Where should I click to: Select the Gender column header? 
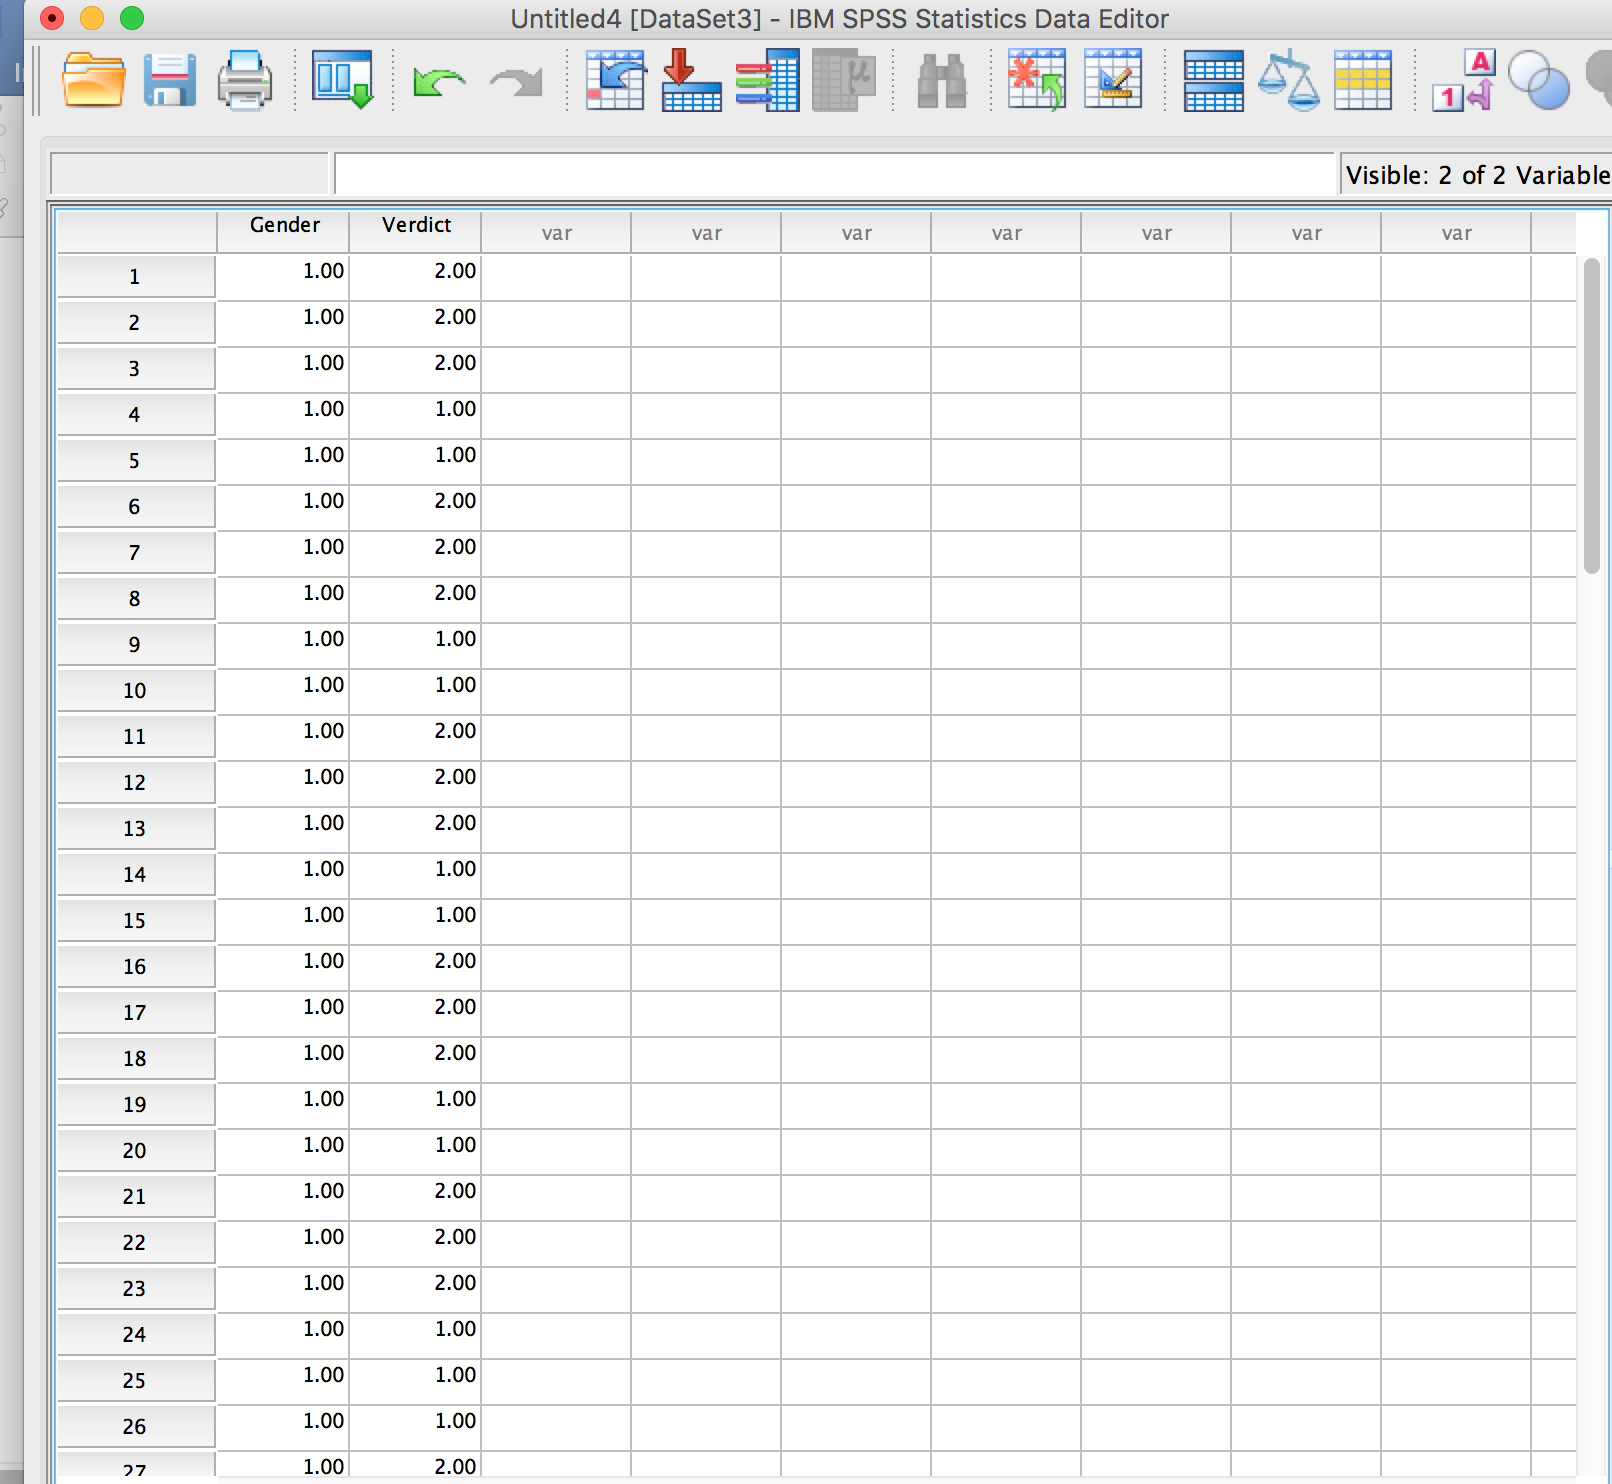coord(284,226)
